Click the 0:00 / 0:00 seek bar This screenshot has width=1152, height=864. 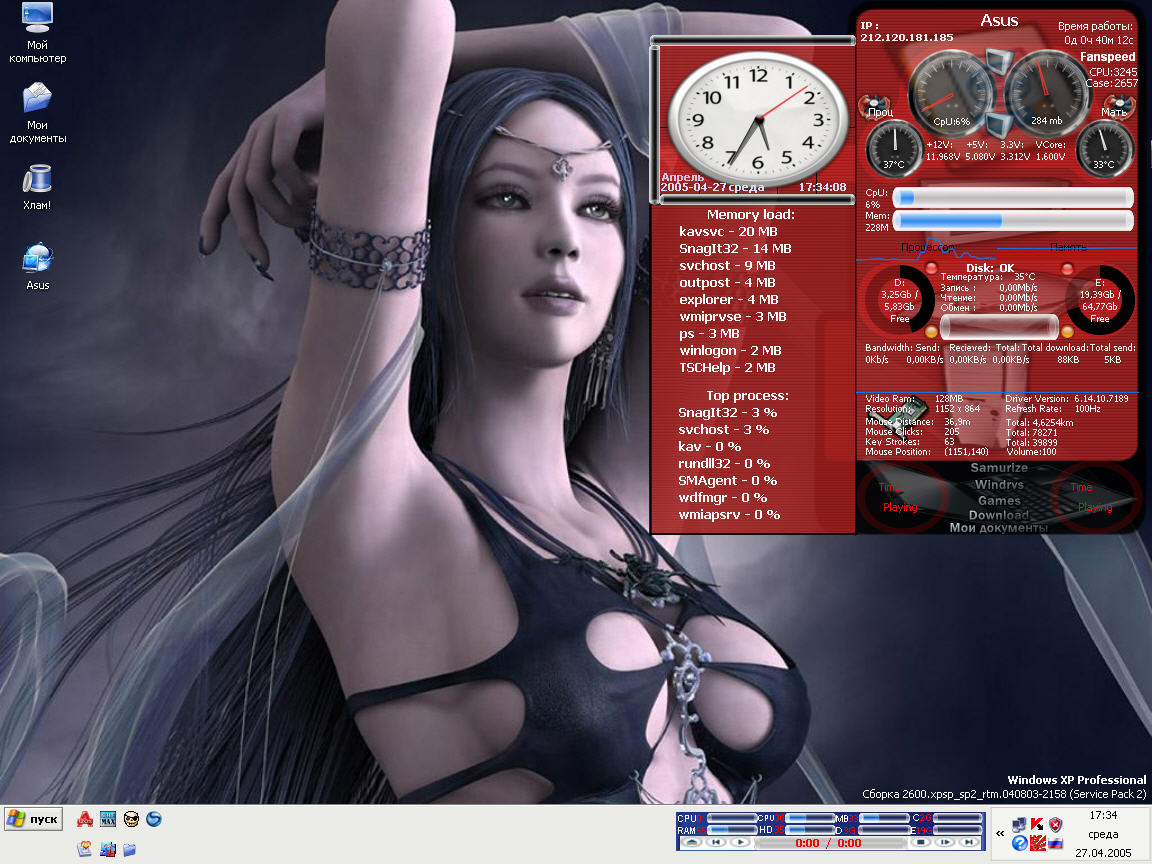point(830,843)
